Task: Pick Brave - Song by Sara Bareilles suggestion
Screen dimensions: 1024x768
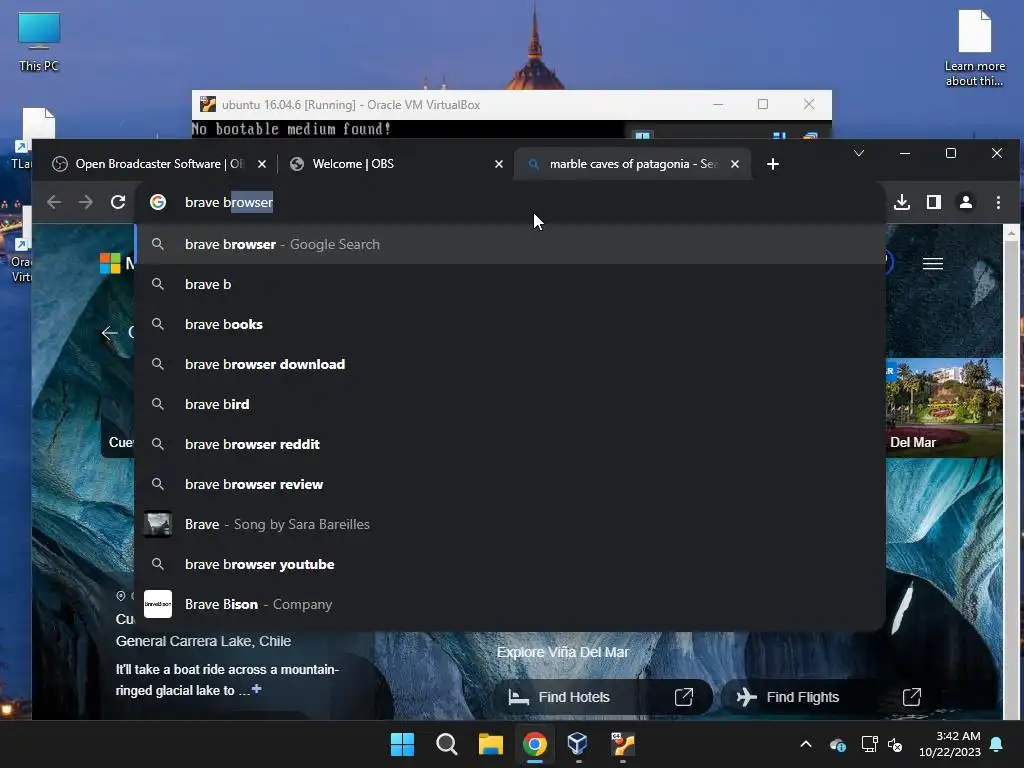Action: point(510,524)
